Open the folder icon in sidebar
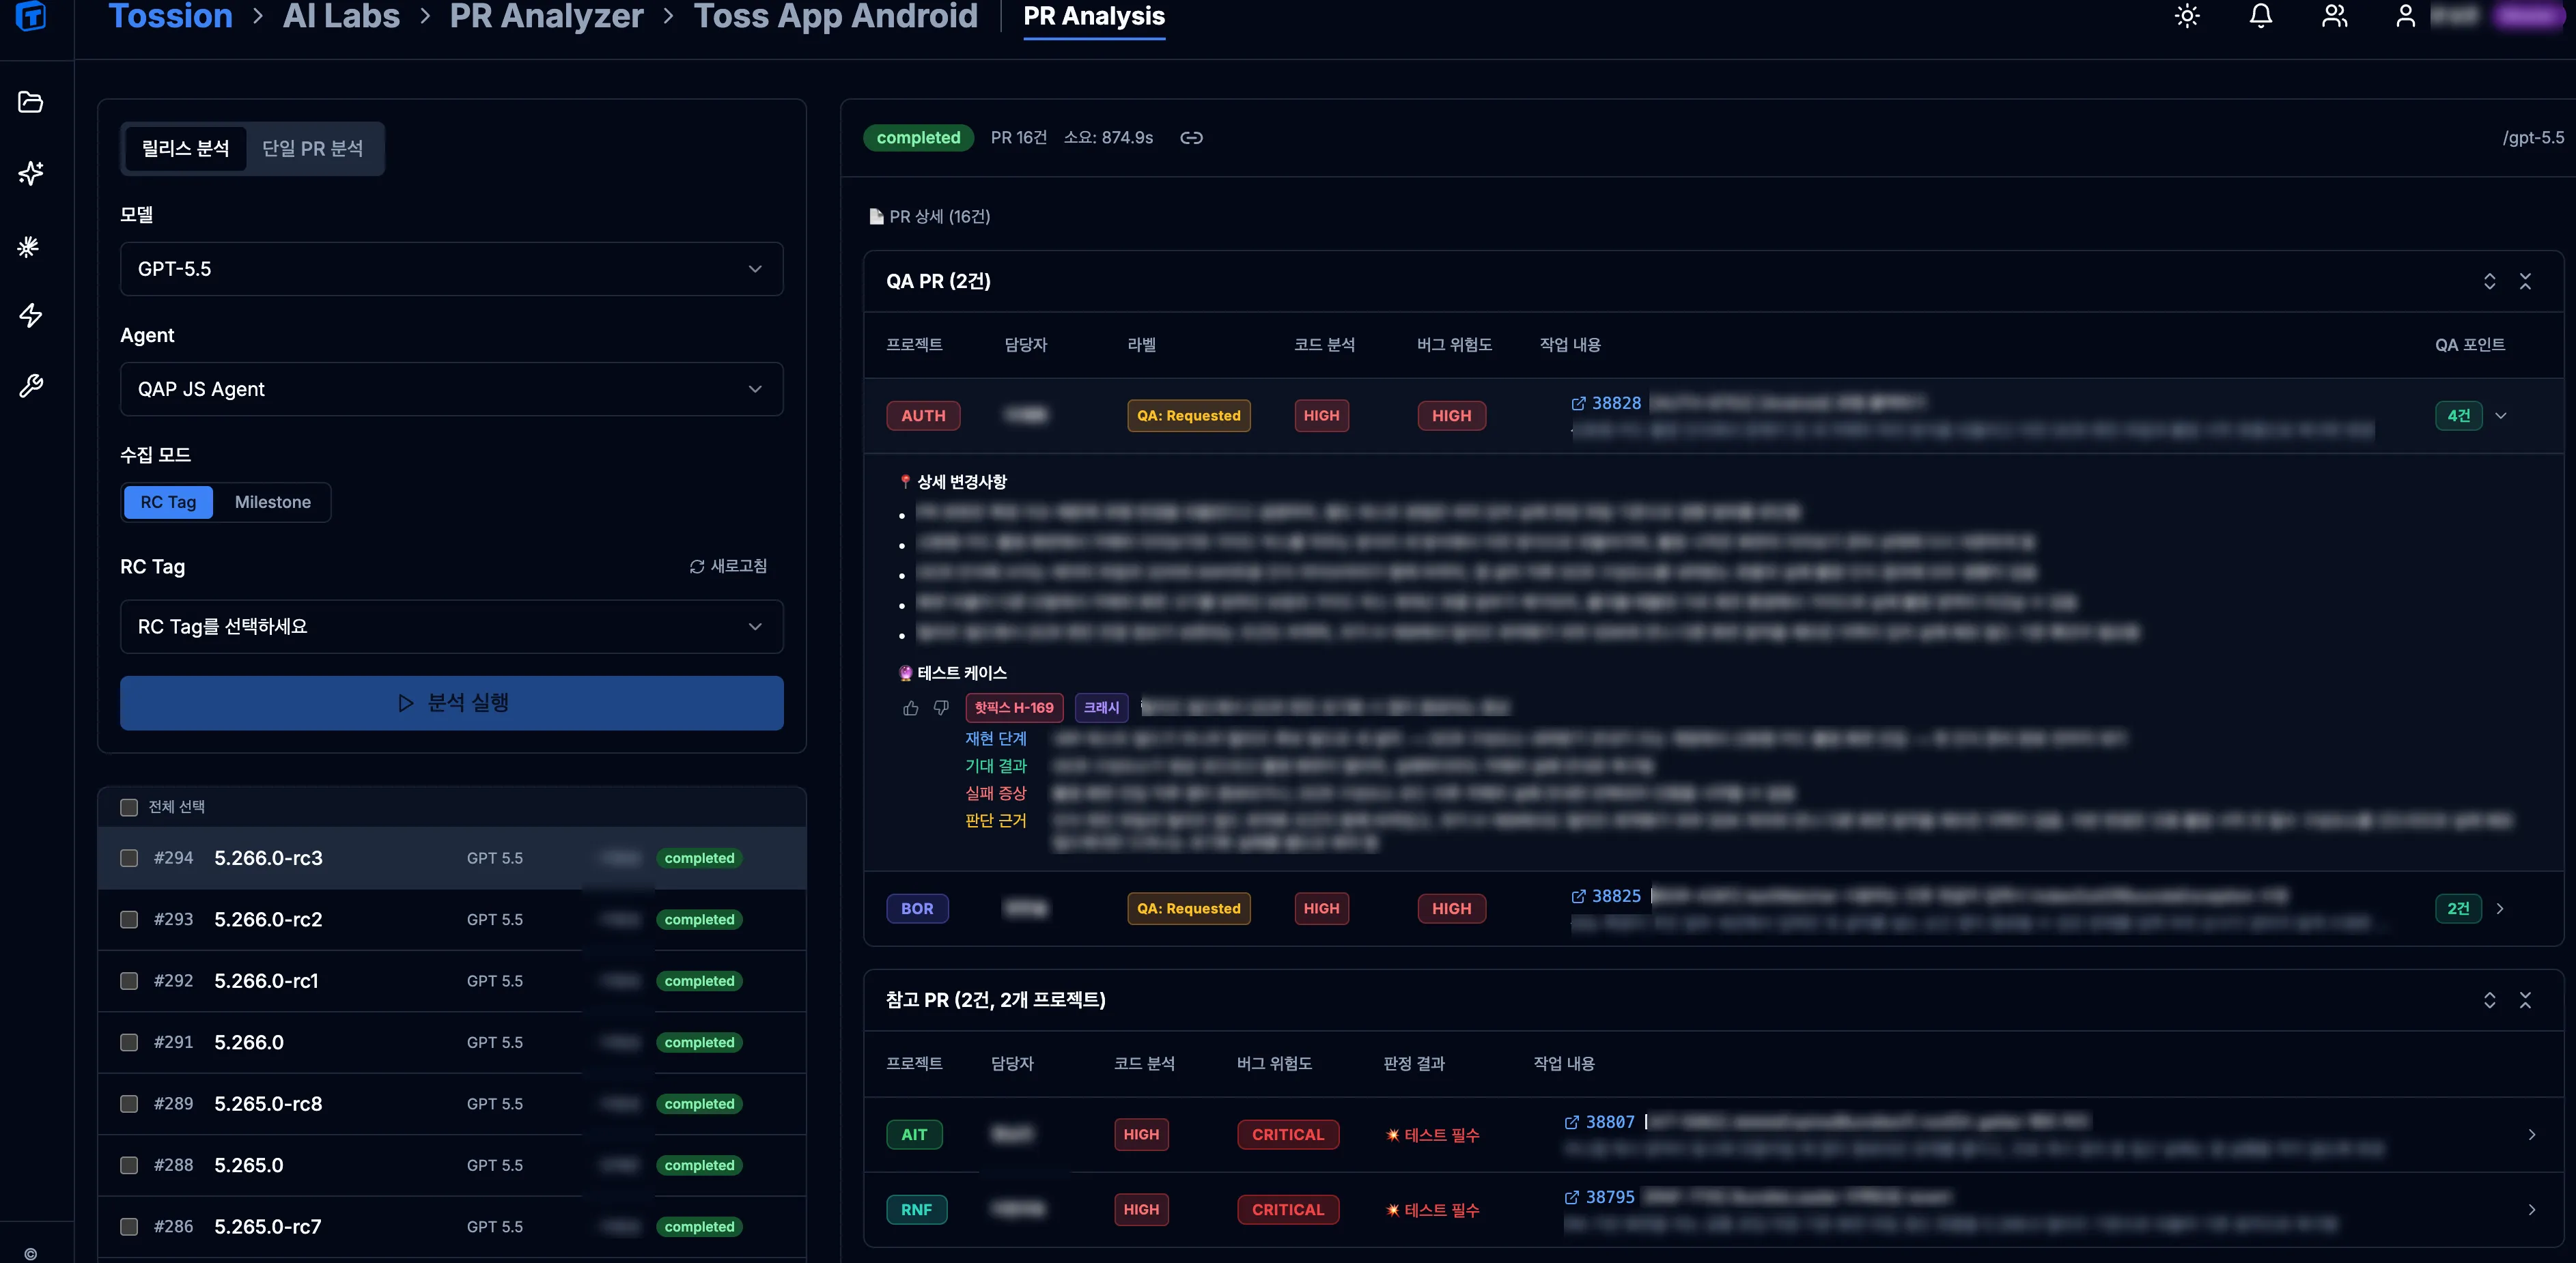The height and width of the screenshot is (1263, 2576). point(31,102)
